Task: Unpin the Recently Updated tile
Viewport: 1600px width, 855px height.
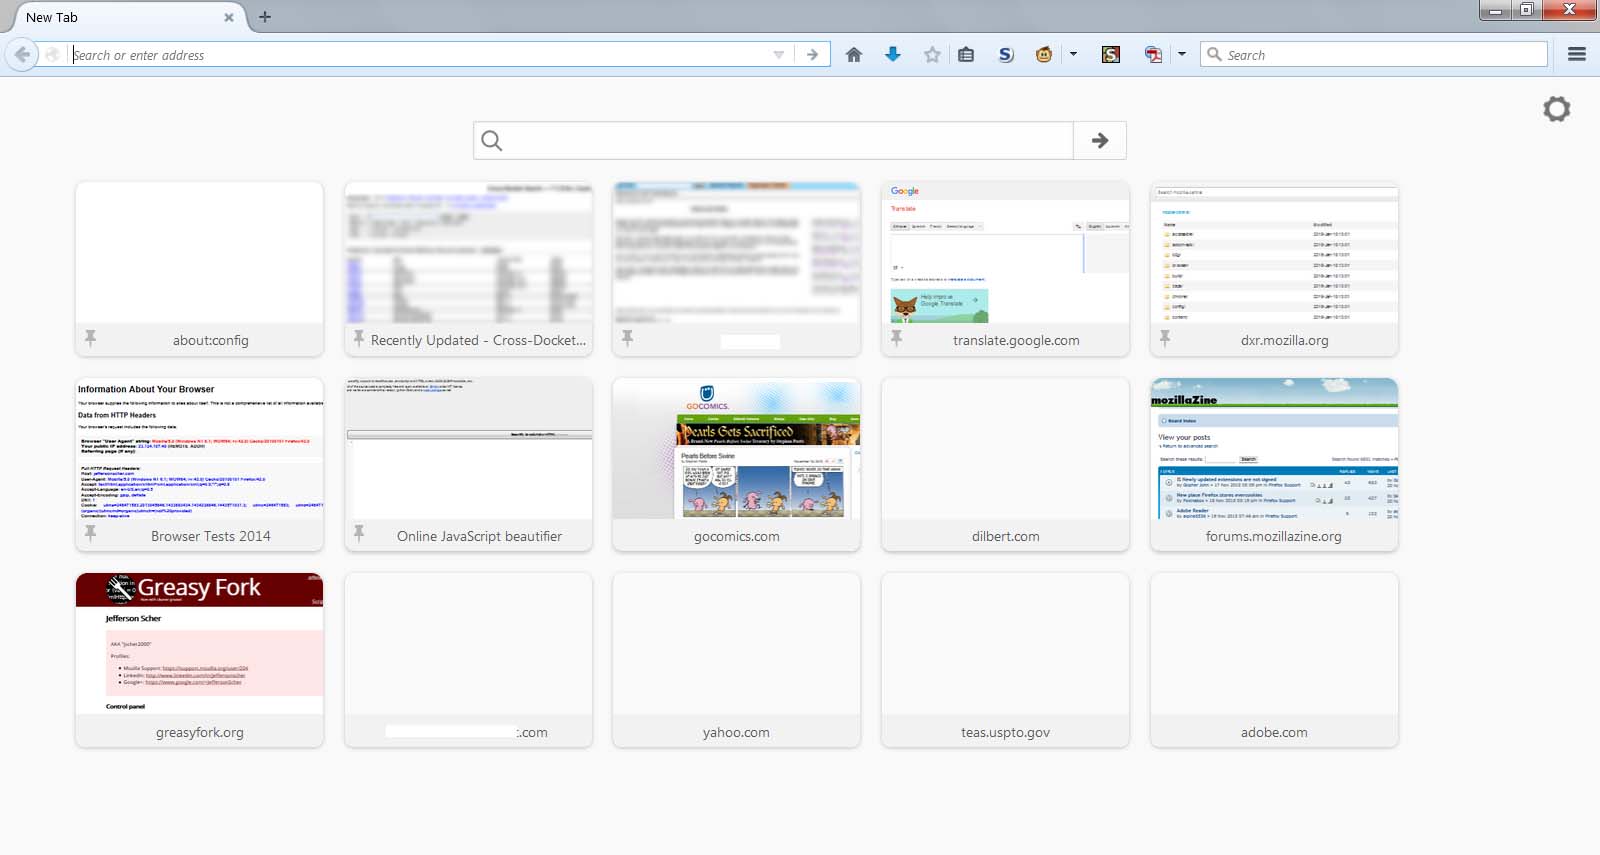Action: [x=359, y=338]
